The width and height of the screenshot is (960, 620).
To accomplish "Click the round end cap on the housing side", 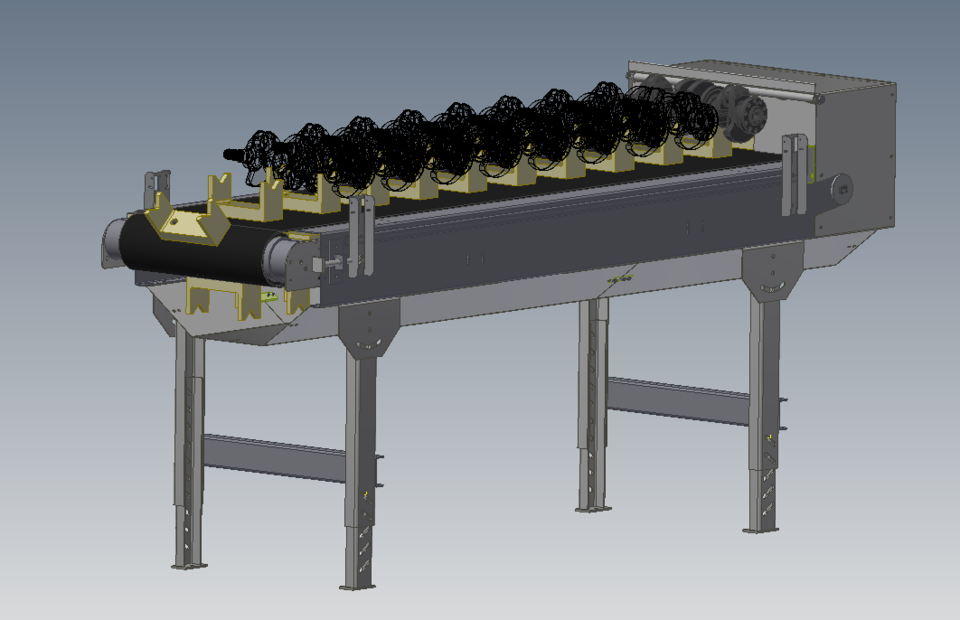I will pyautogui.click(x=841, y=188).
